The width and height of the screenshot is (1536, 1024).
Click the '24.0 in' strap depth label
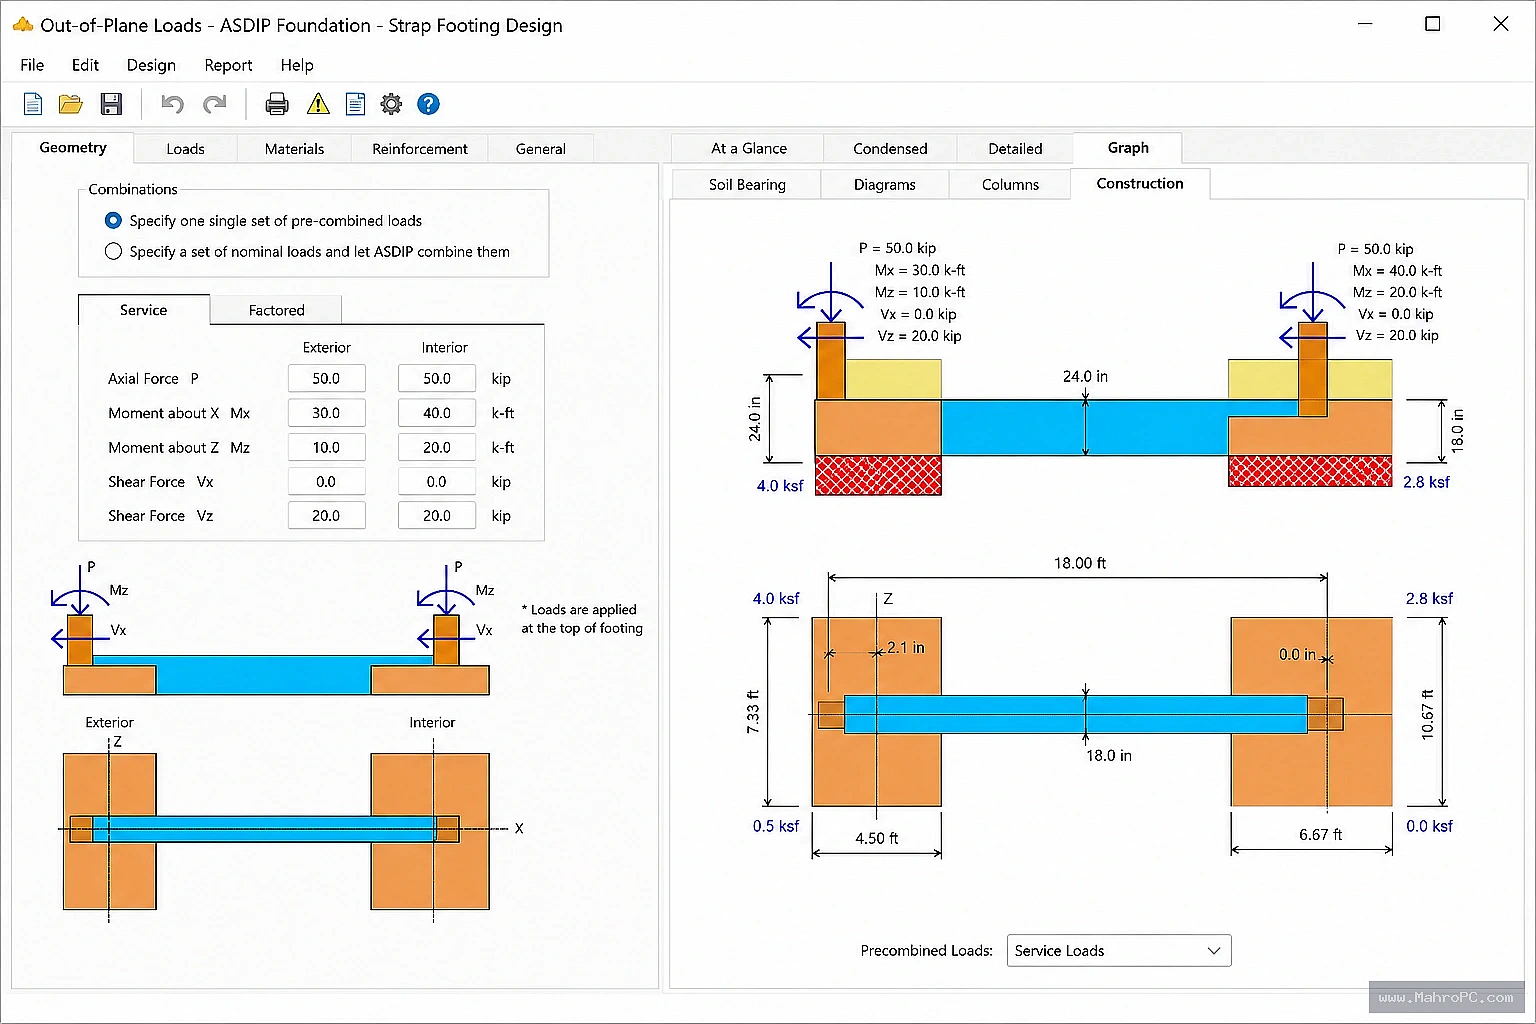click(x=1085, y=376)
